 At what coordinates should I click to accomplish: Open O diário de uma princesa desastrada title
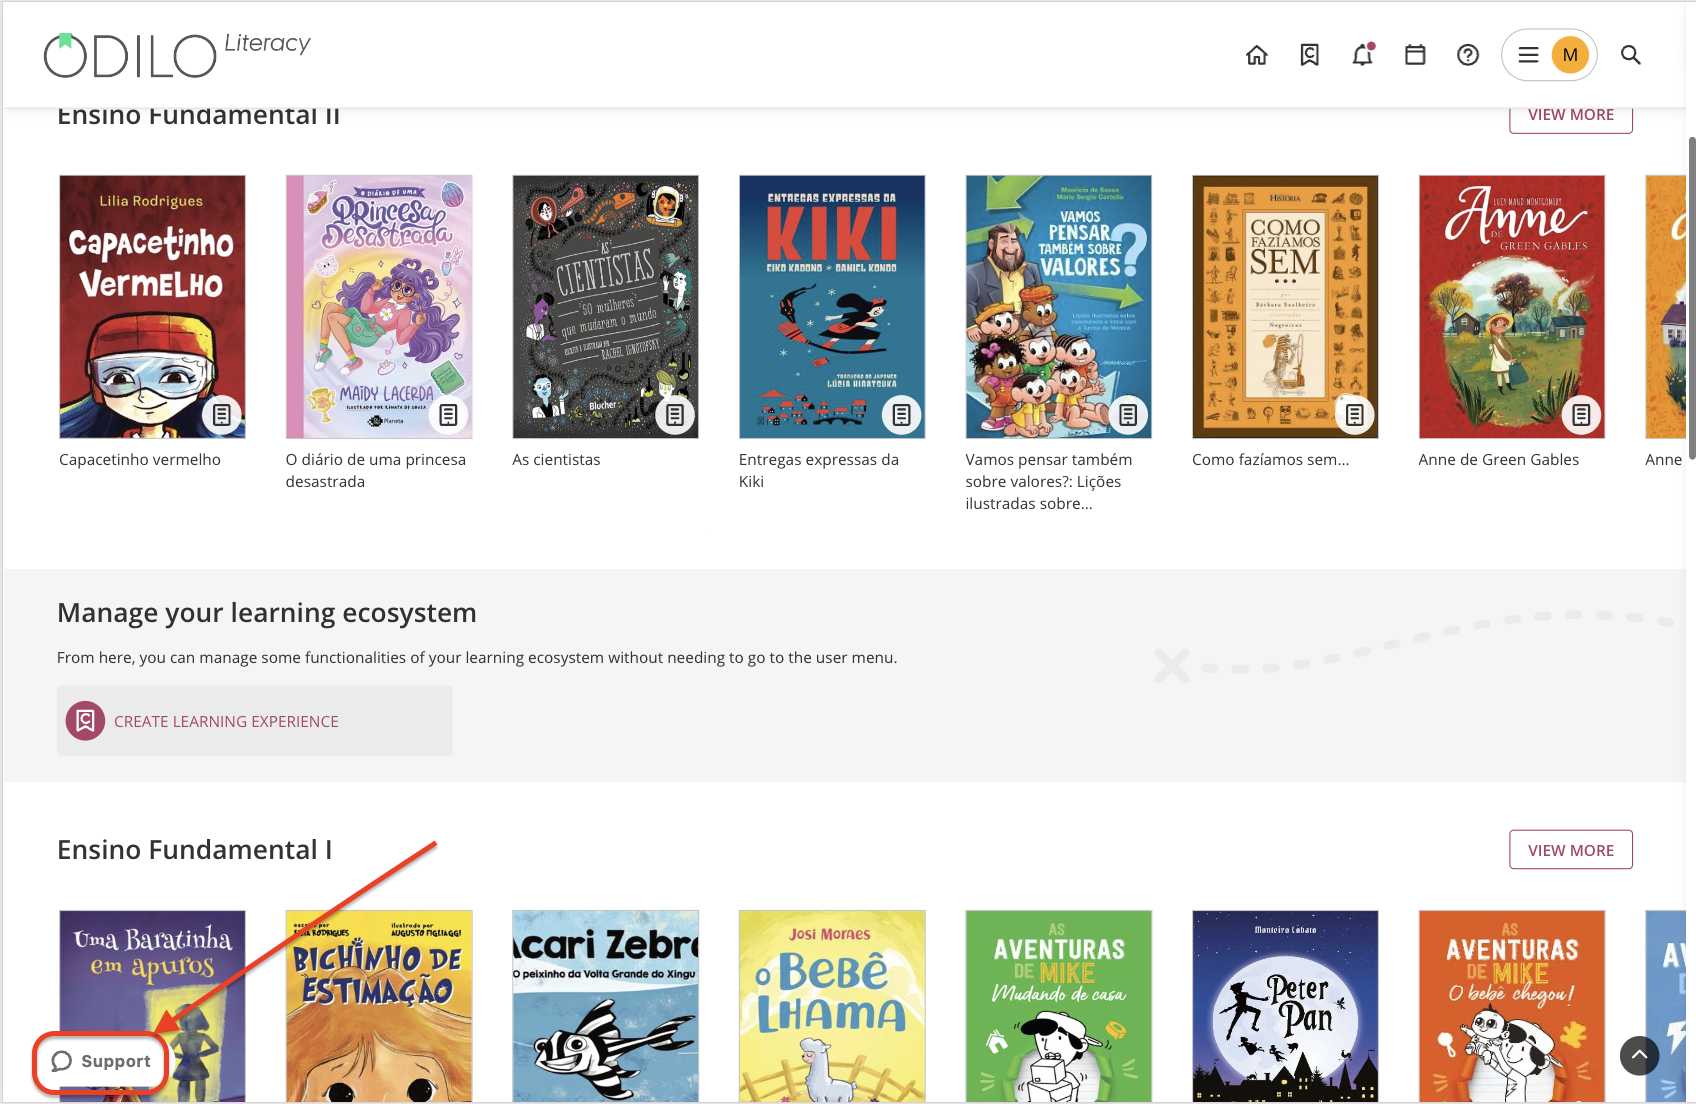(376, 471)
